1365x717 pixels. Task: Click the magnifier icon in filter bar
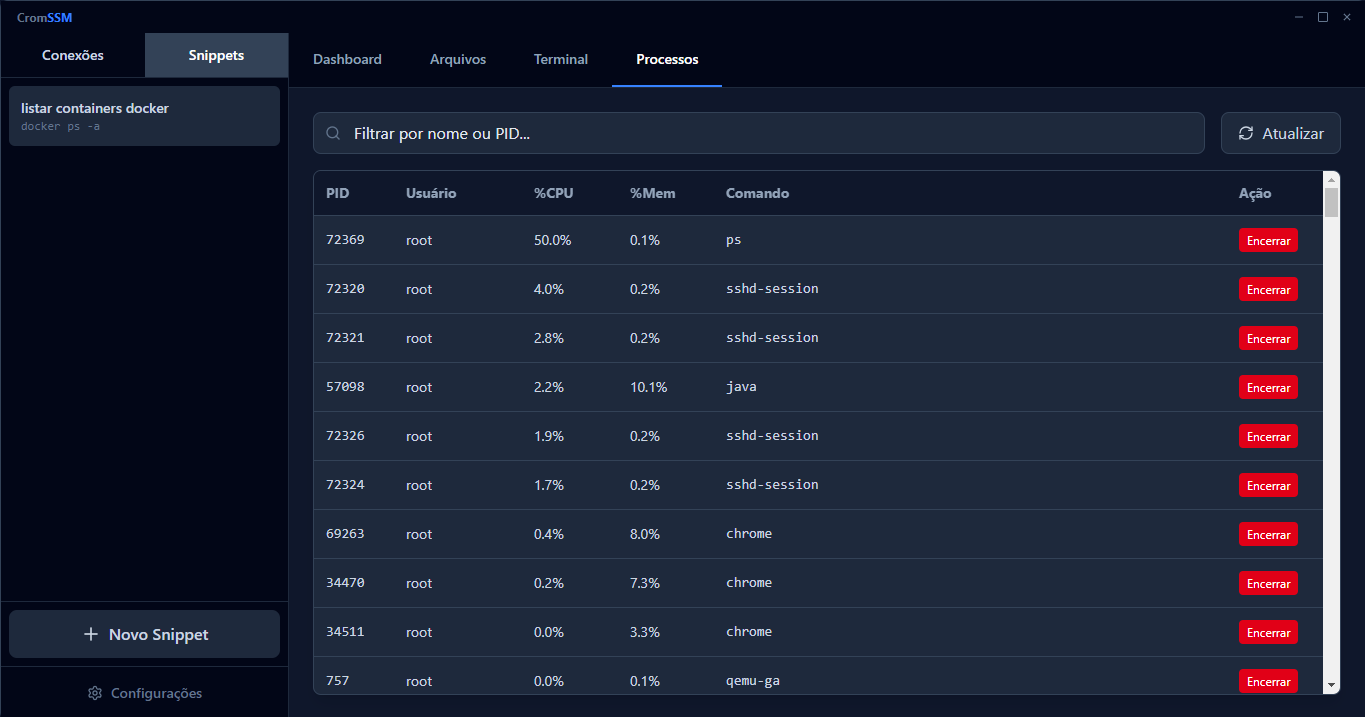click(334, 133)
